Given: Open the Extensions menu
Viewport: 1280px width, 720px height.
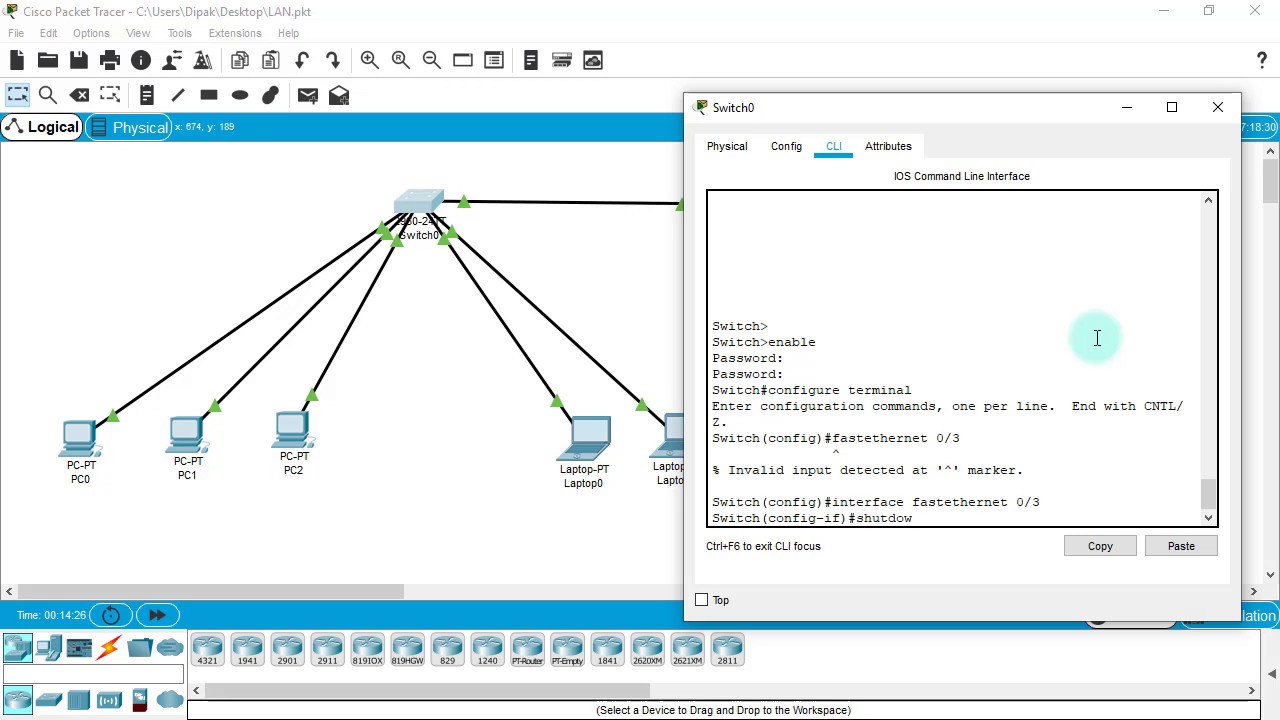Looking at the screenshot, I should pos(235,33).
